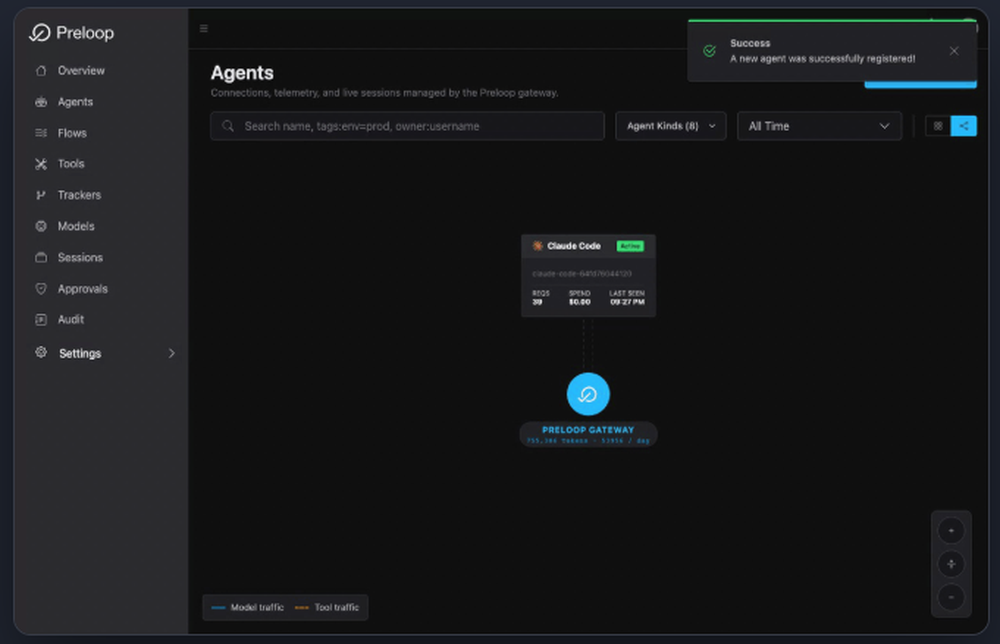Open Settings in sidebar menu
The width and height of the screenshot is (1000, 644).
[80, 353]
